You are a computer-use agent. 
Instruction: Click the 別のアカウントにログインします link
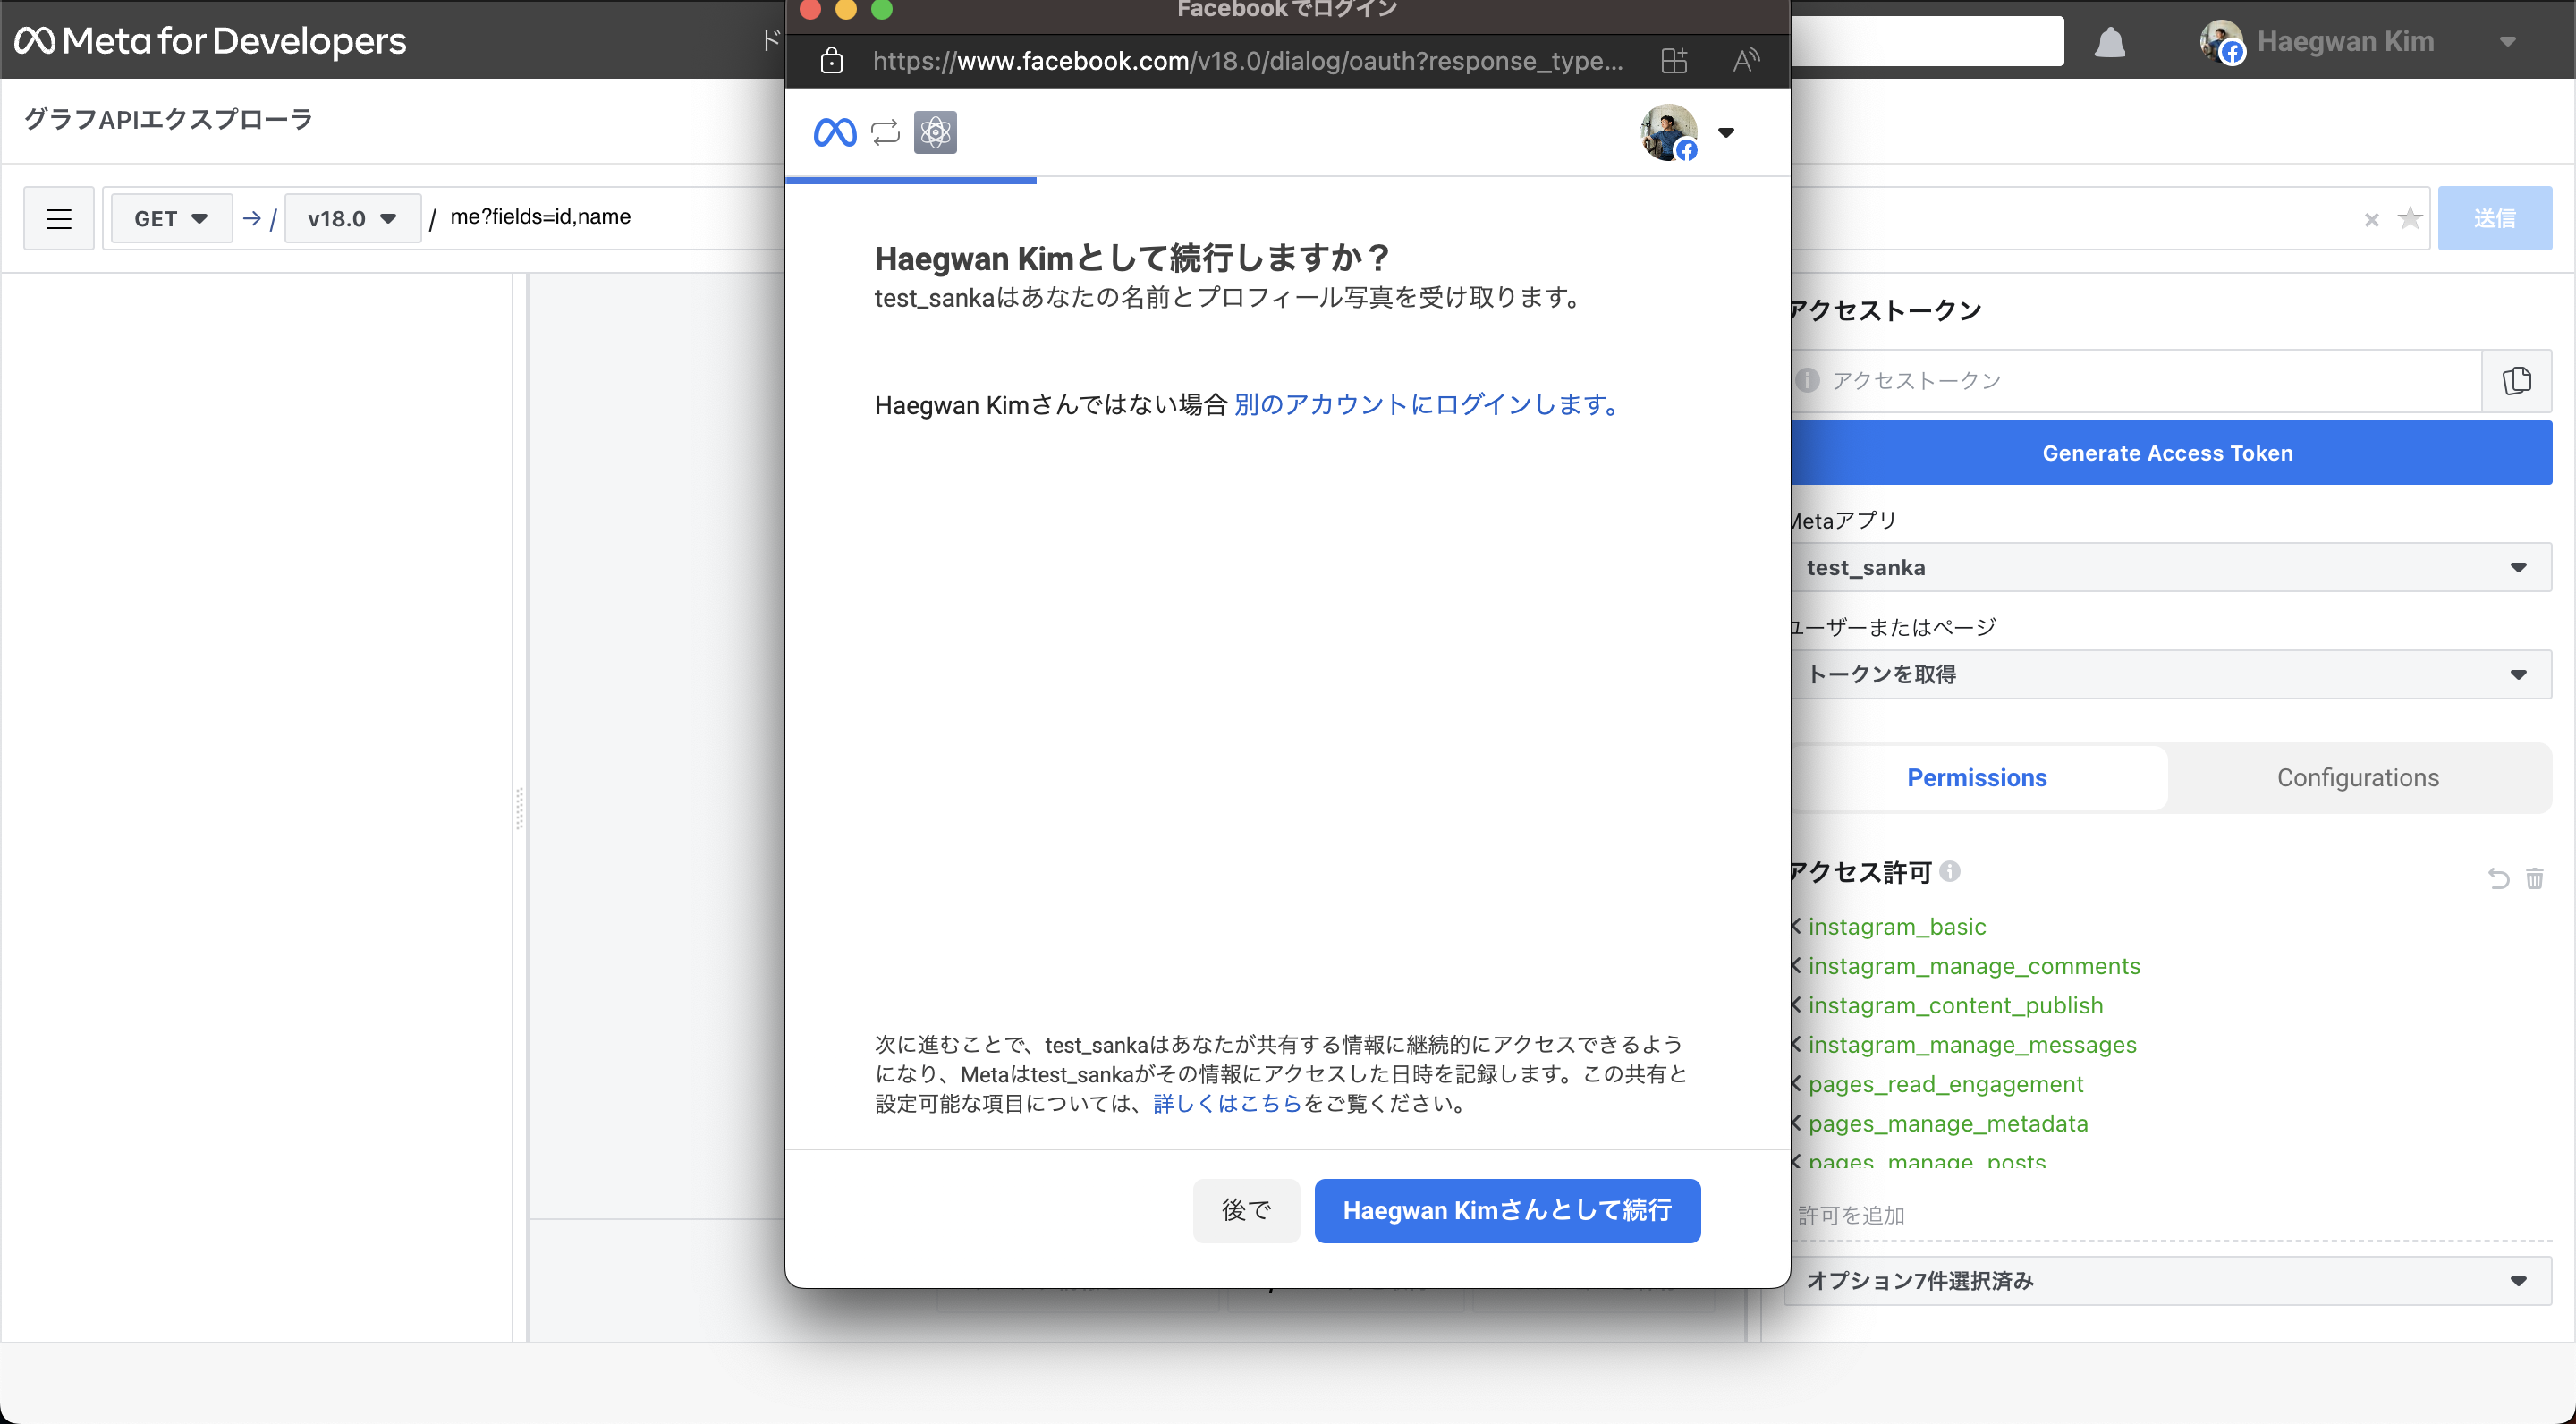1425,404
